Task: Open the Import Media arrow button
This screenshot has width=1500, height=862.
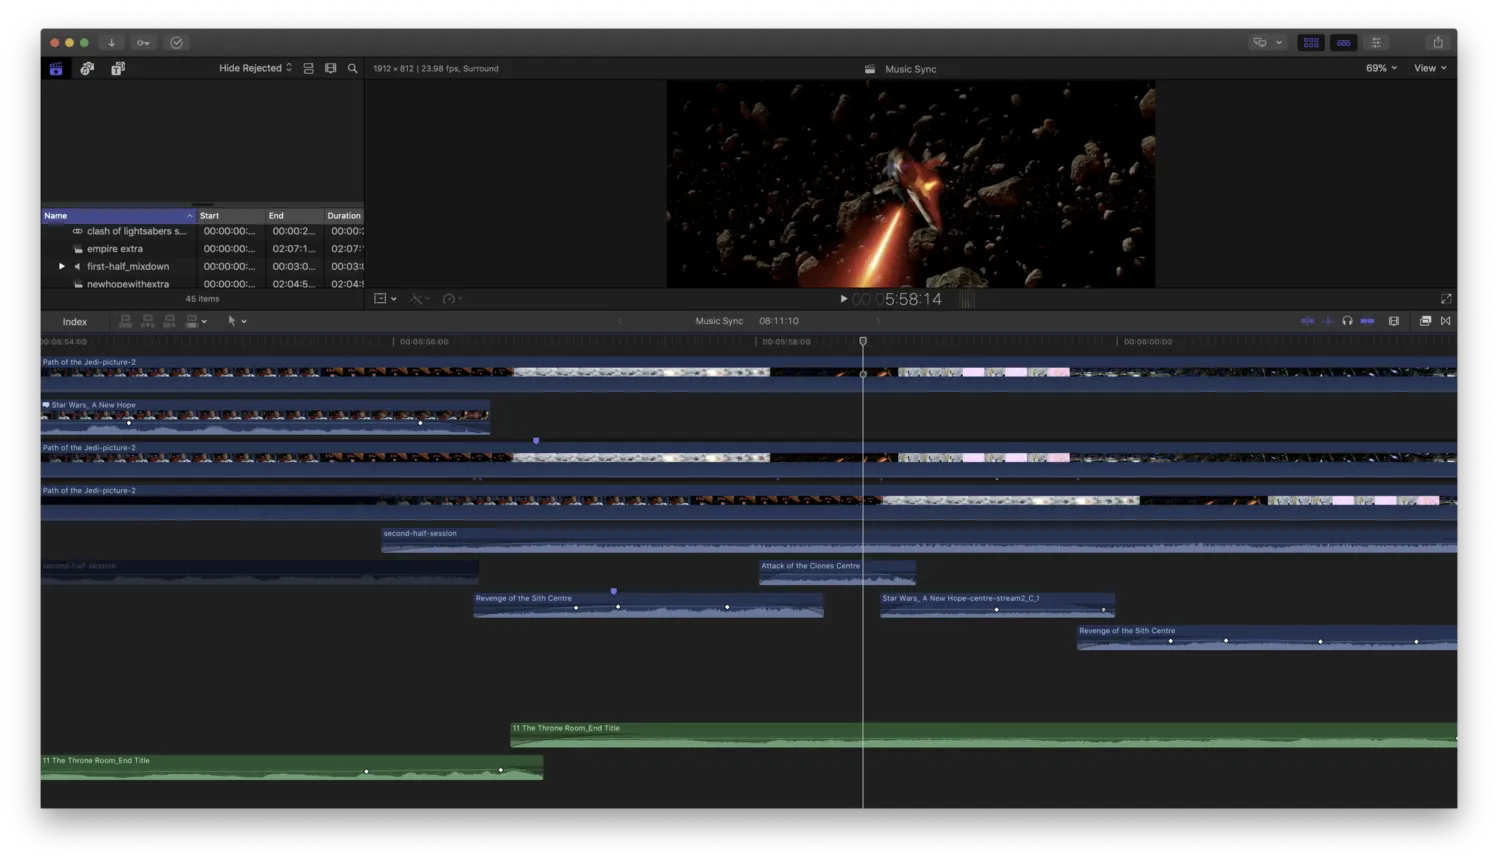Action: coord(112,43)
